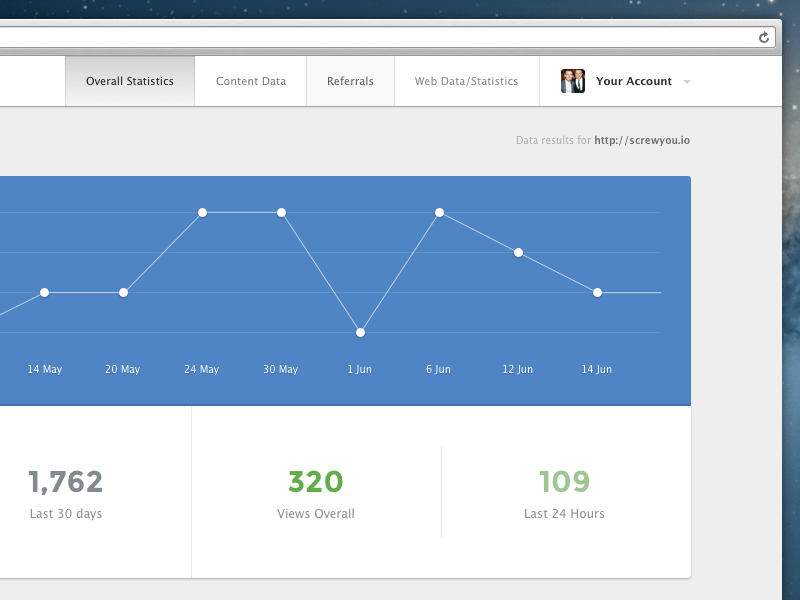Open the Referrals tab
Screen dimensions: 800x600
pyautogui.click(x=350, y=81)
